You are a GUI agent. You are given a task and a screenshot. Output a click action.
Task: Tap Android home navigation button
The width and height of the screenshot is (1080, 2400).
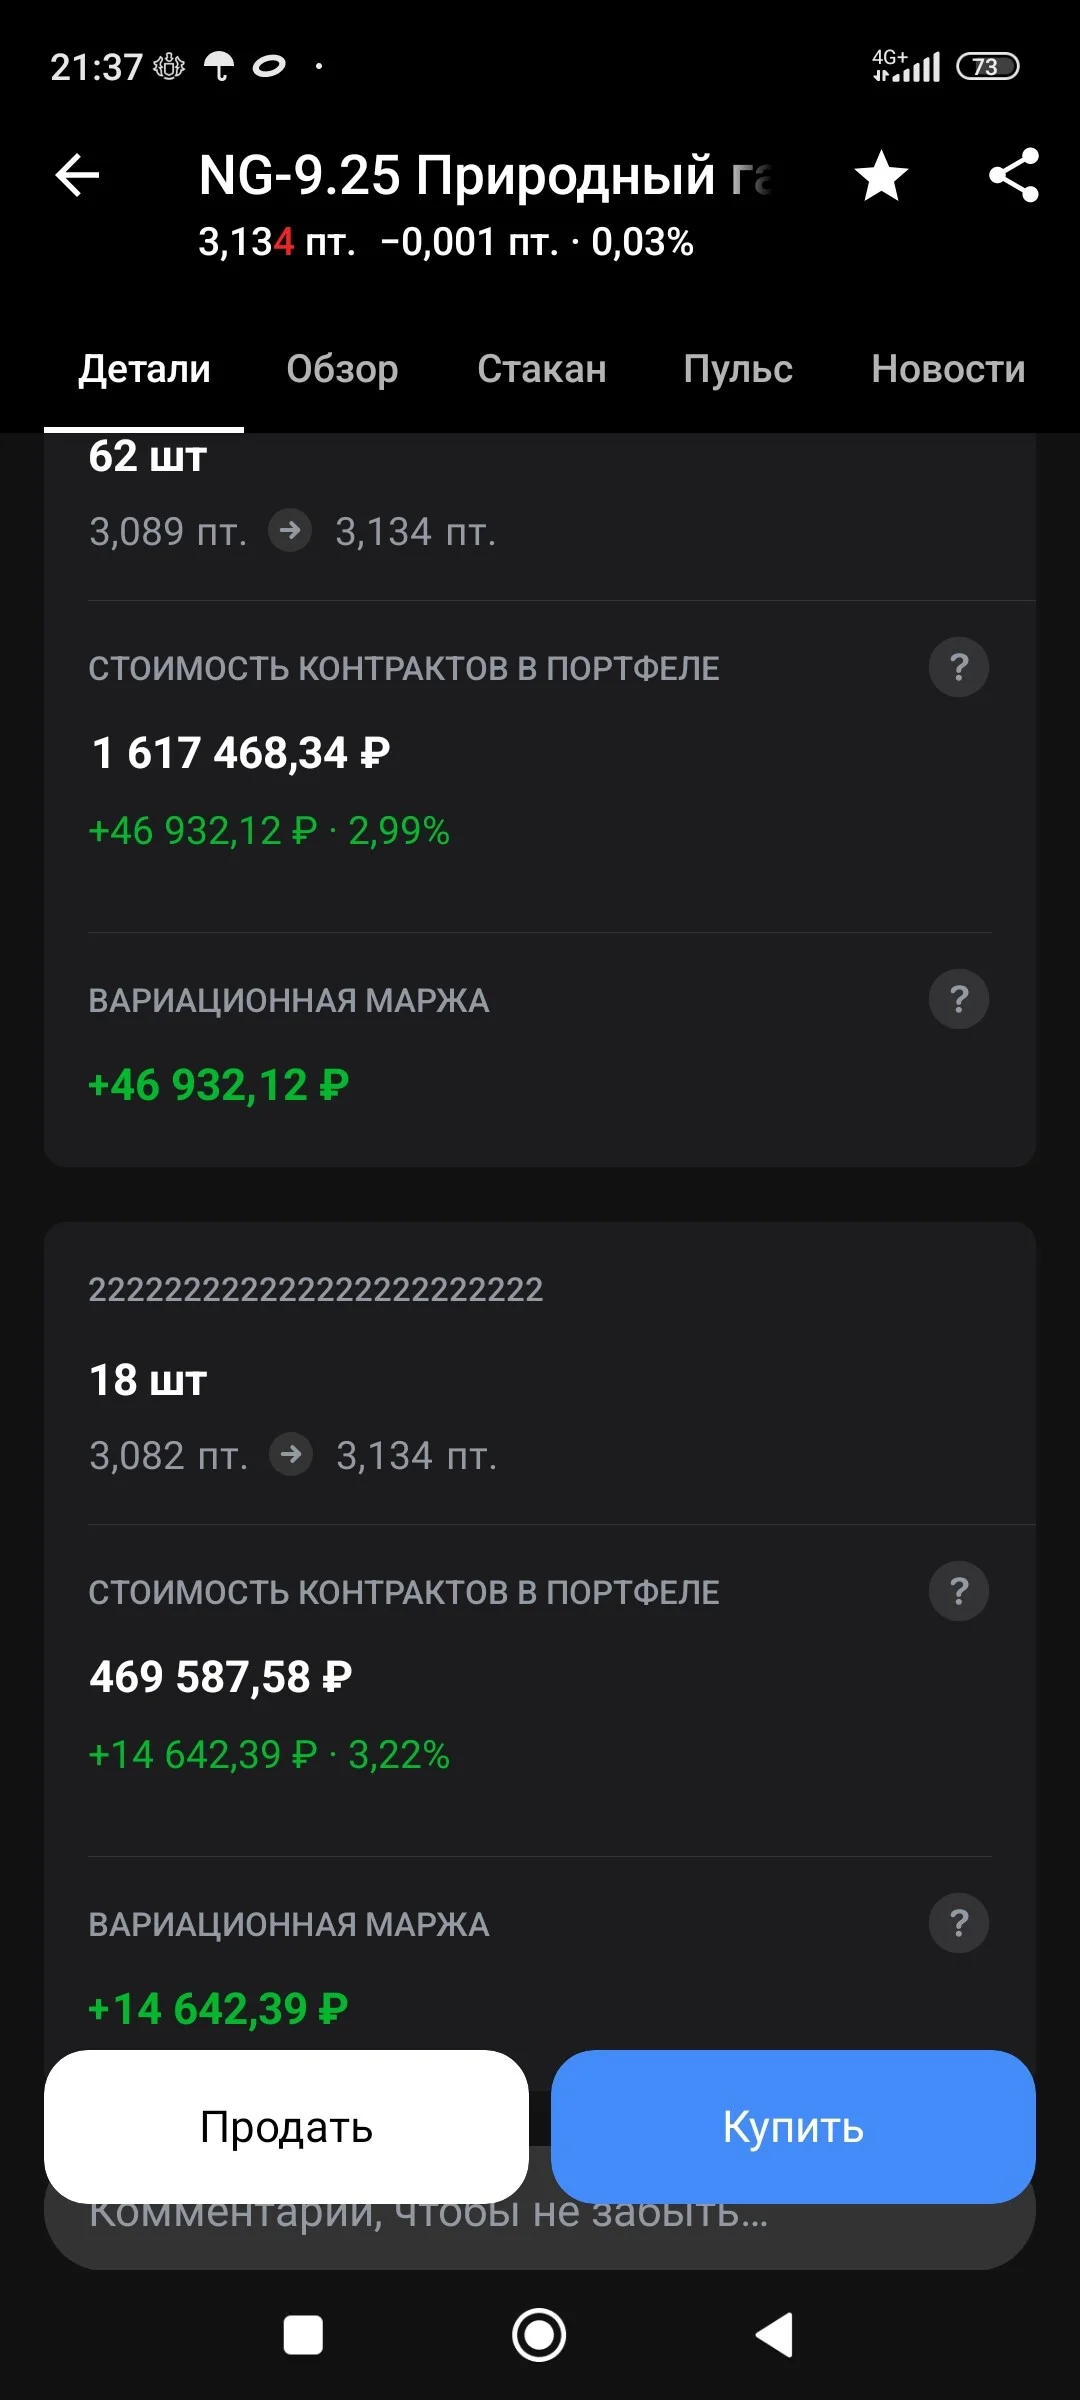[x=539, y=2335]
